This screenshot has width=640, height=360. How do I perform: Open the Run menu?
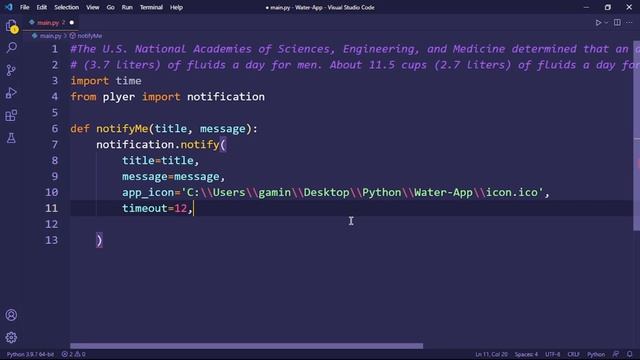[127, 7]
